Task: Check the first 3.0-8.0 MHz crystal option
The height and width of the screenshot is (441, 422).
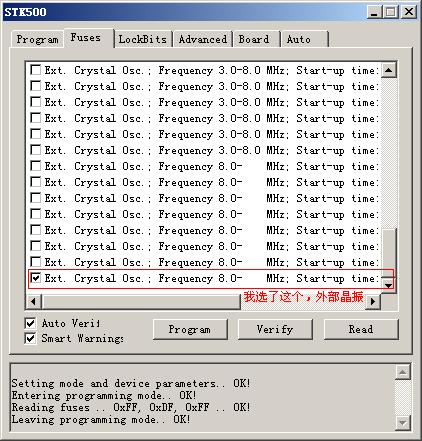Action: (35, 70)
